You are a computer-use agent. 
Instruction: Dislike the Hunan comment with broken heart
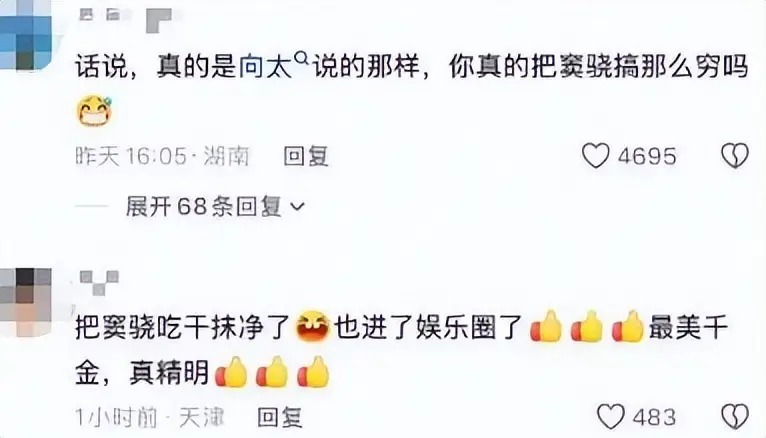[735, 156]
